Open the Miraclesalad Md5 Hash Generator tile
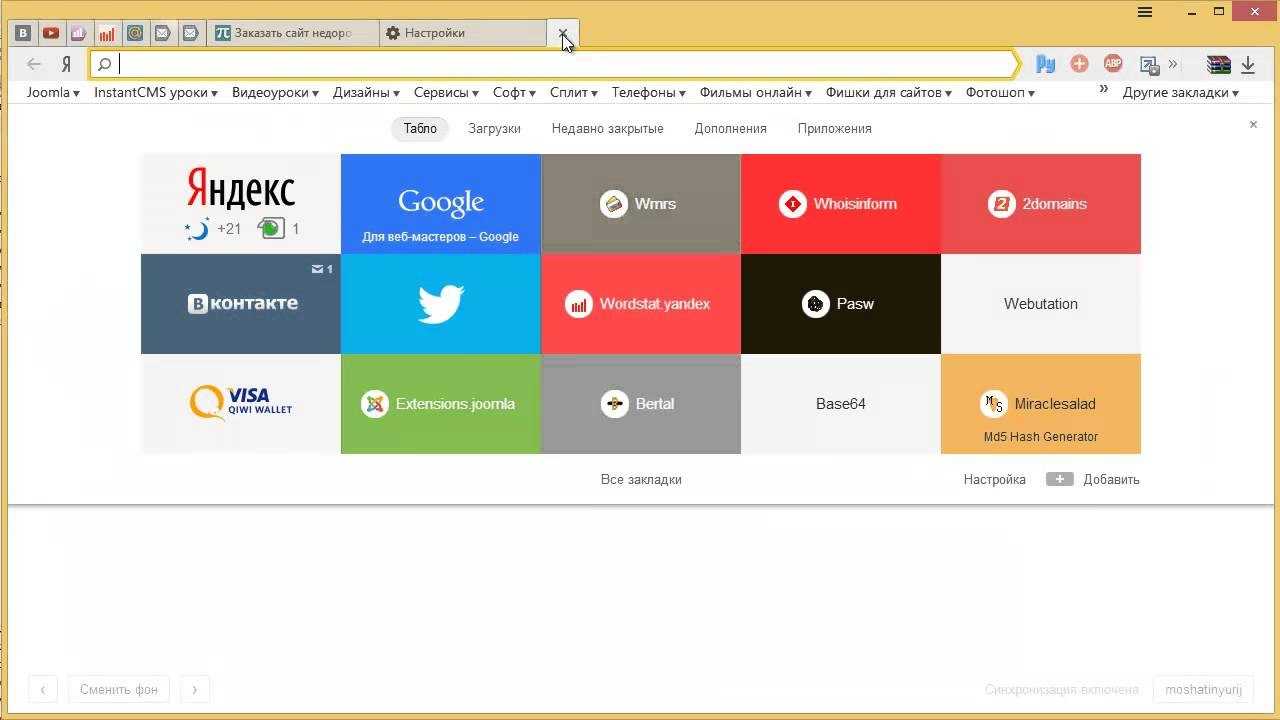1280x720 pixels. [x=1041, y=404]
